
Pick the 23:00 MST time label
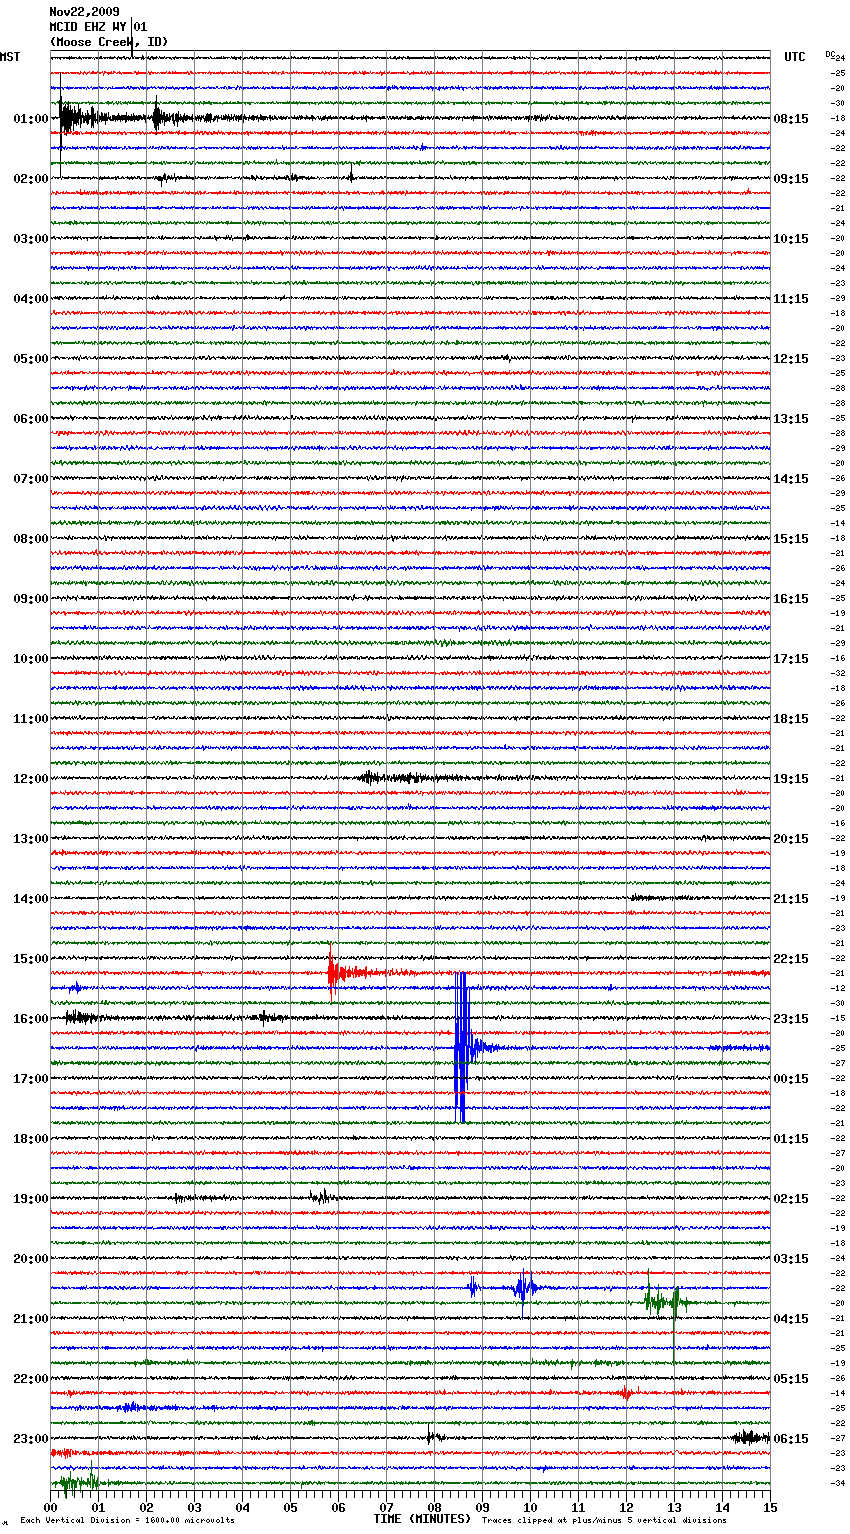click(30, 1439)
